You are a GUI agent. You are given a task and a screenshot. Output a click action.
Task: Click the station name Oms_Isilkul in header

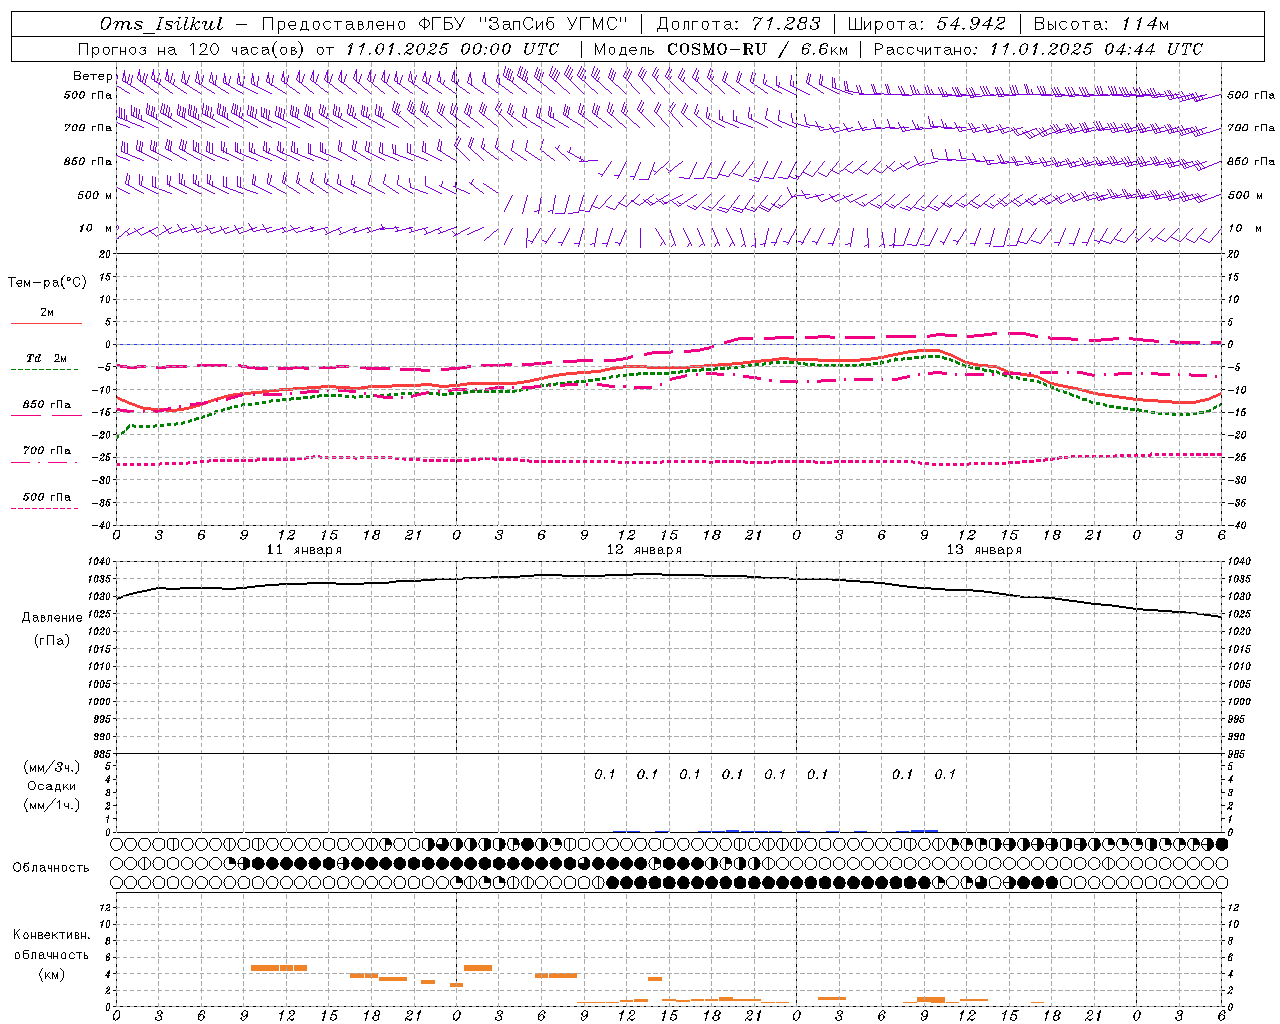pos(161,24)
